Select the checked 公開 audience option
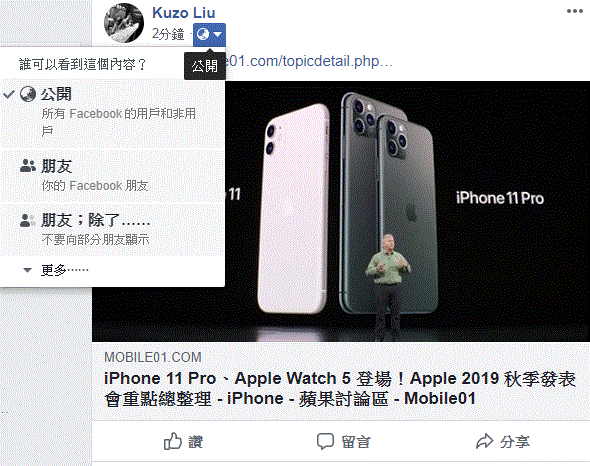The image size is (590, 466). point(113,113)
